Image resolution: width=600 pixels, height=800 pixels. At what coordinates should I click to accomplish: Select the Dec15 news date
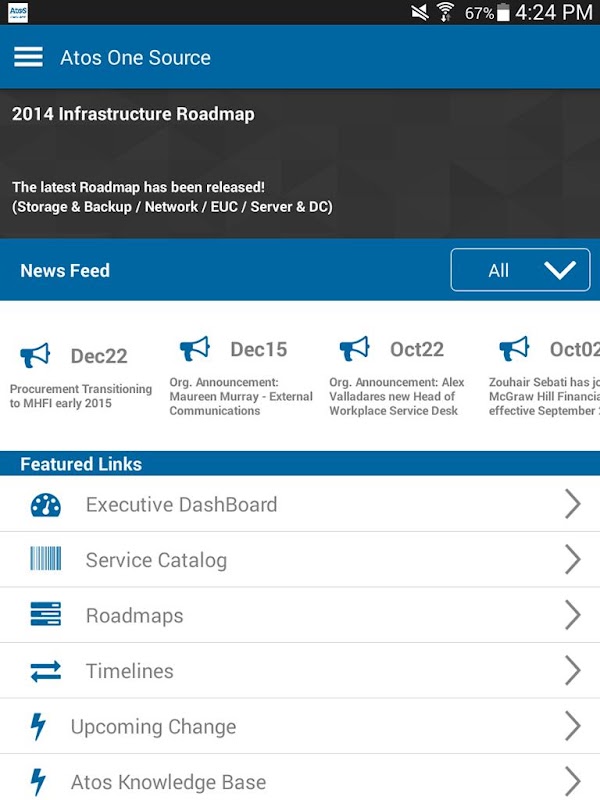click(x=259, y=349)
